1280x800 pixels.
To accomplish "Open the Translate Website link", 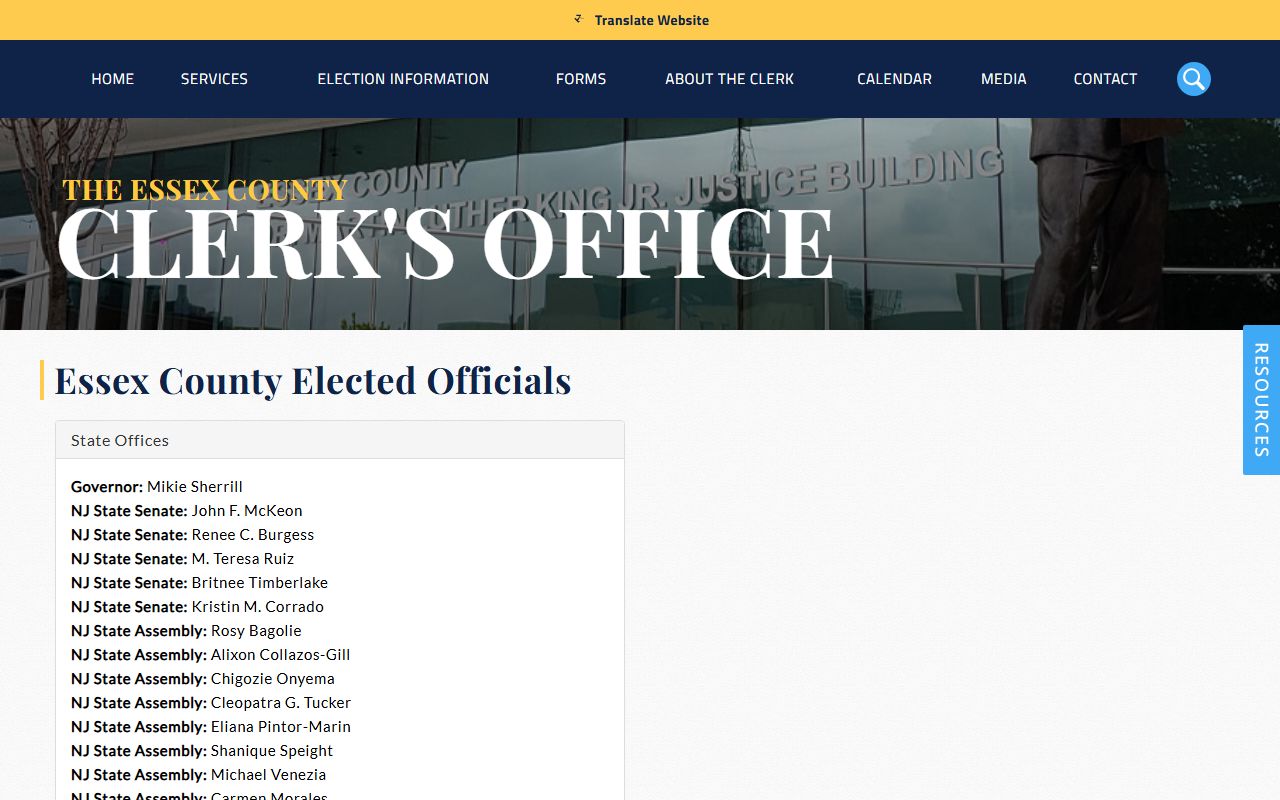I will (x=651, y=20).
